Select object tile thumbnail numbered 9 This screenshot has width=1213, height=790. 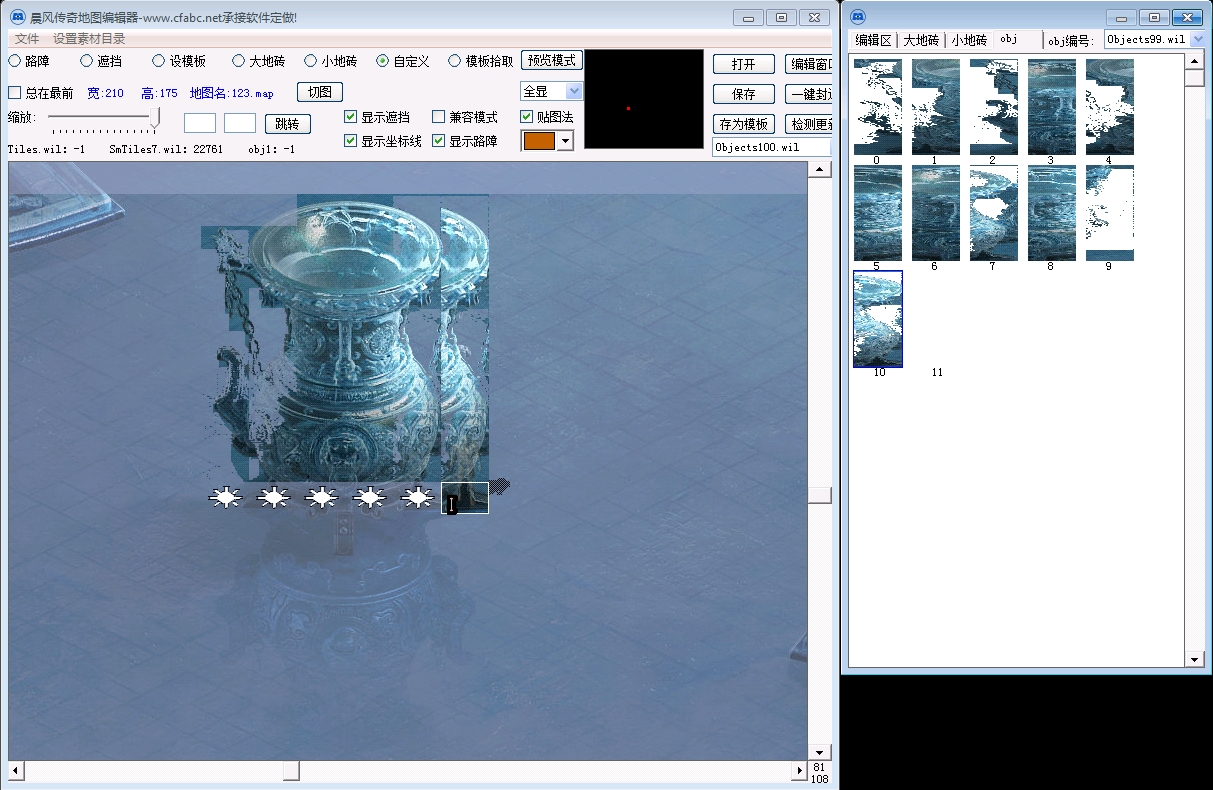[x=1110, y=213]
